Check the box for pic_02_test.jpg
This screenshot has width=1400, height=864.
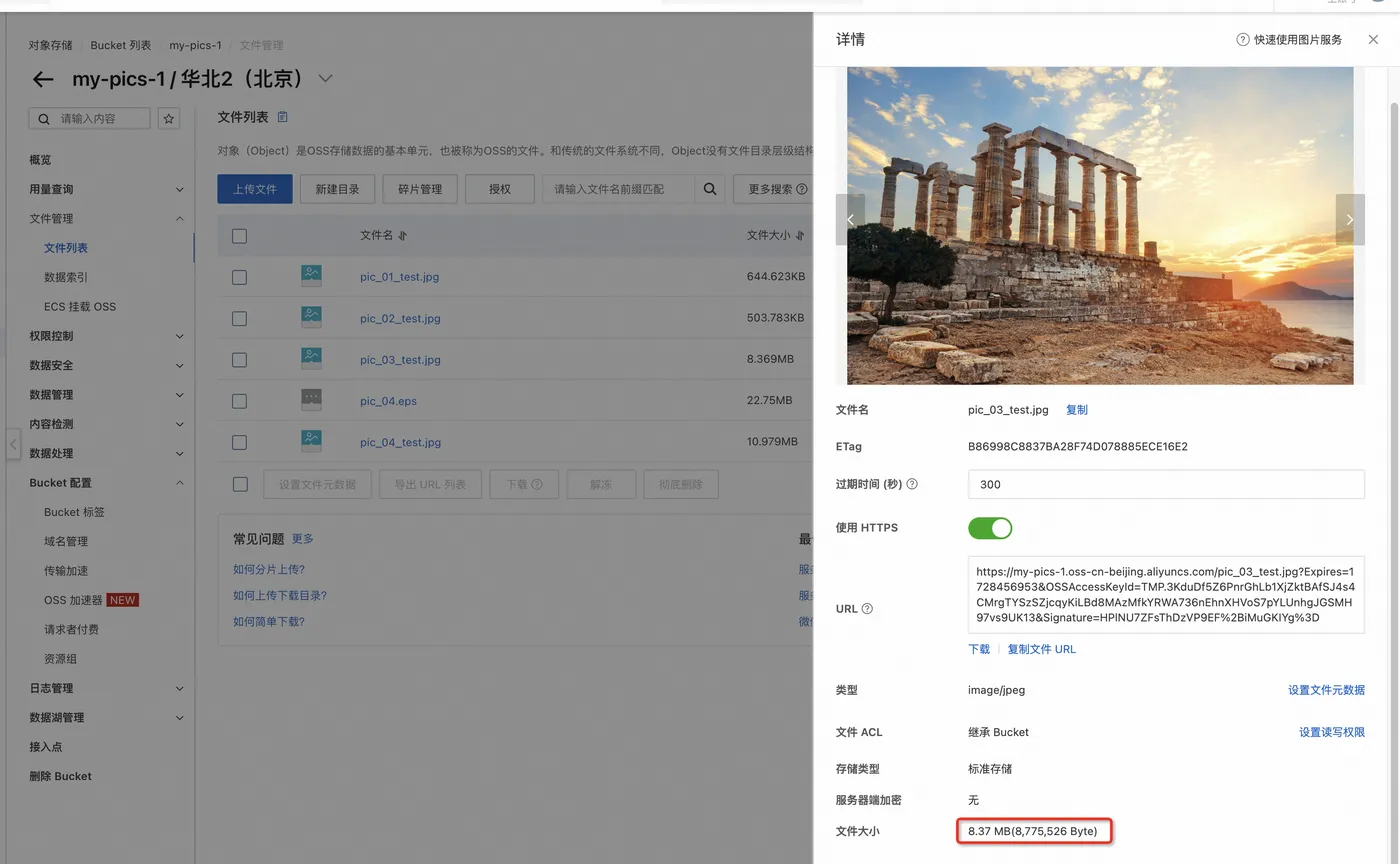coord(239,318)
